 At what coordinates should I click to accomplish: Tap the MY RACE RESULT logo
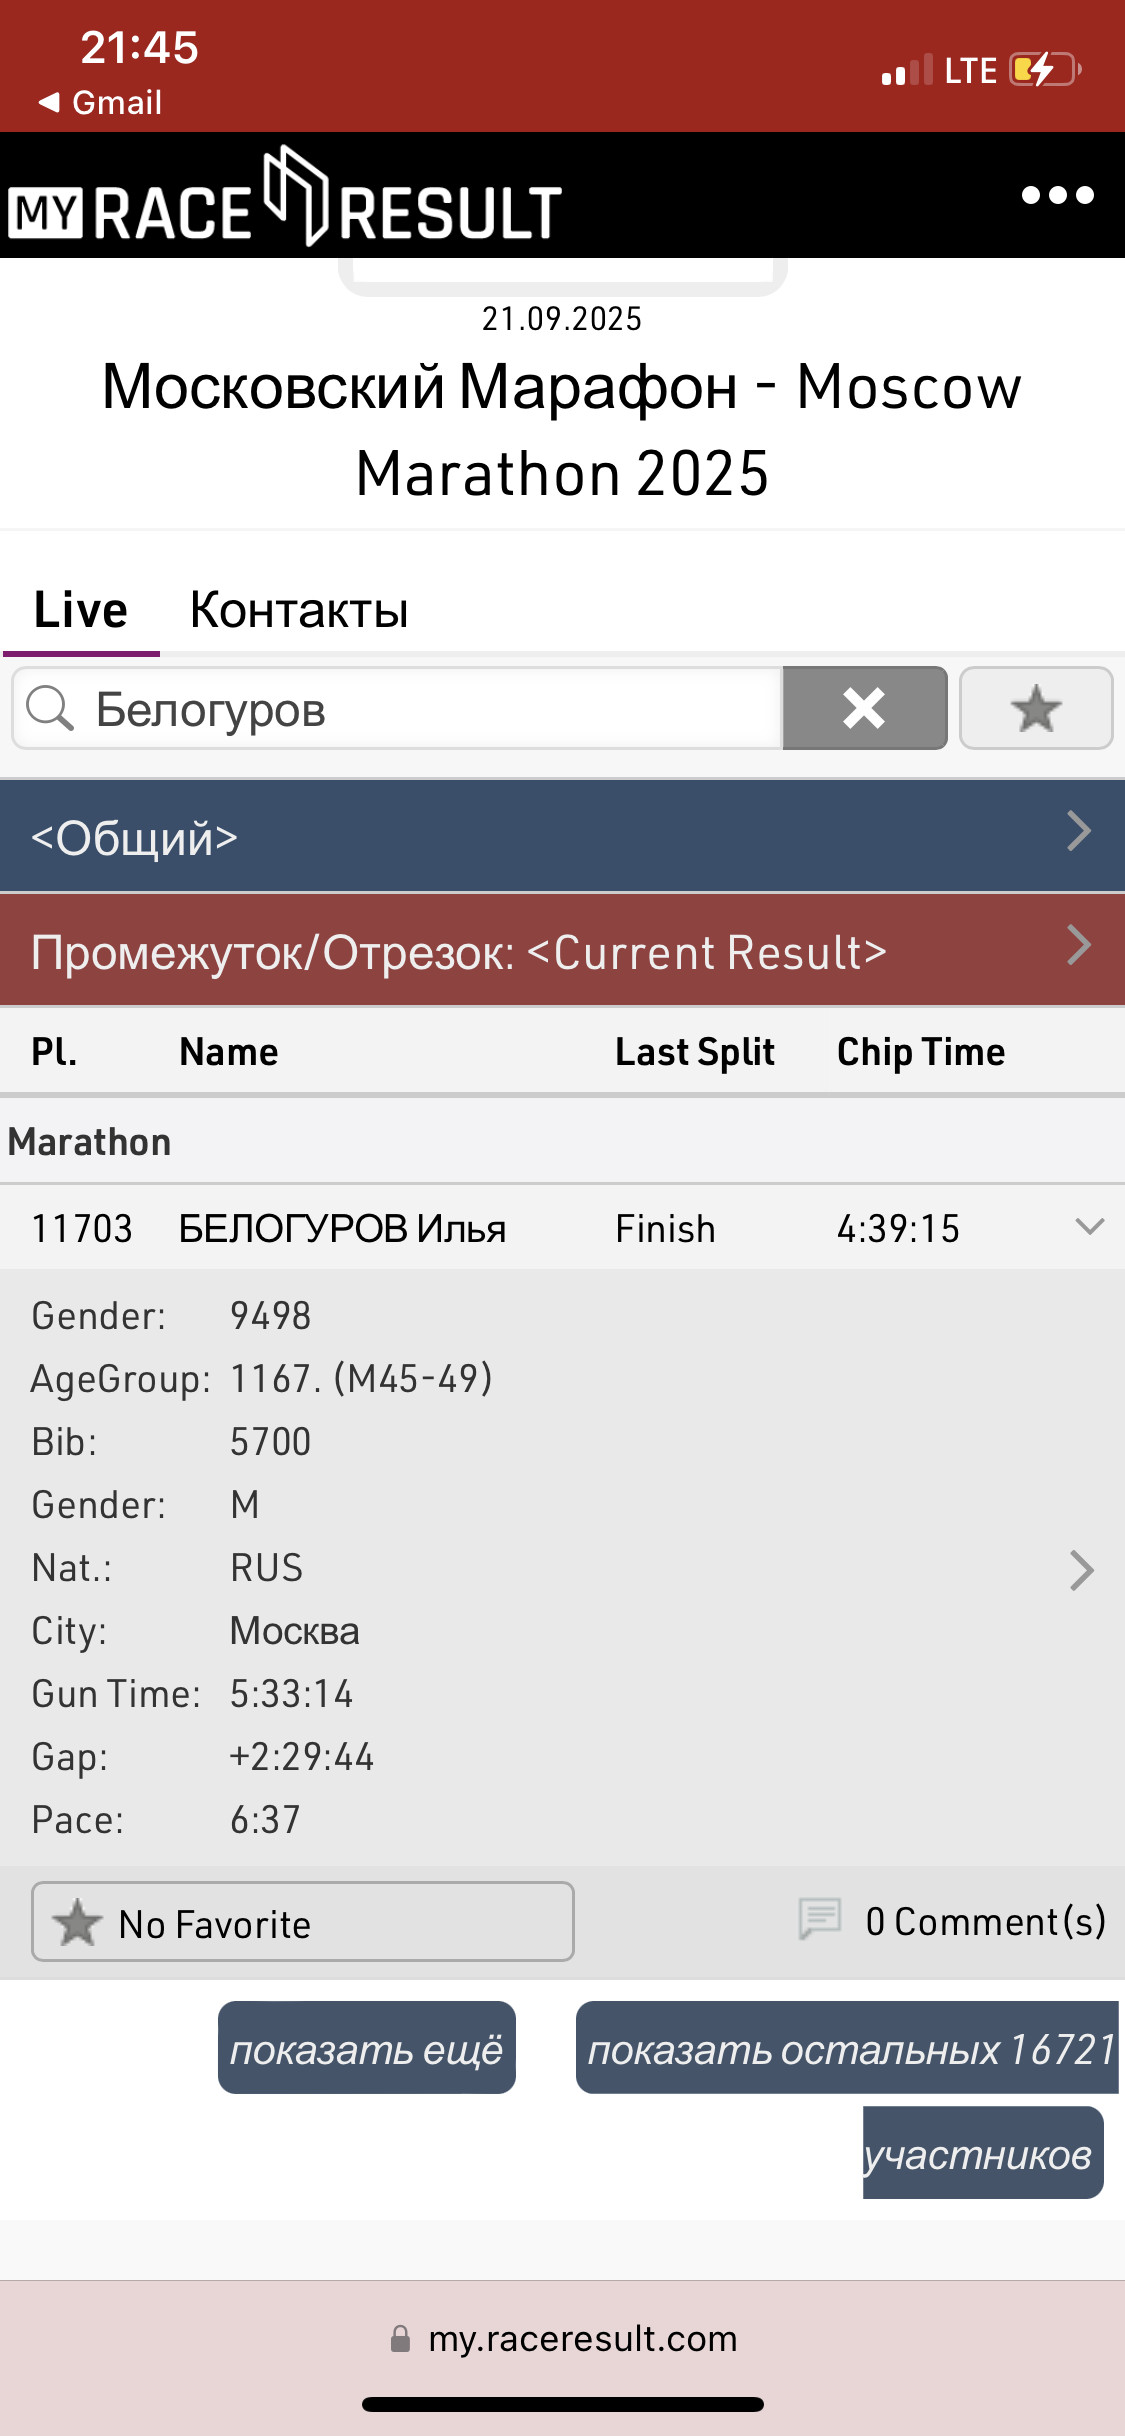285,197
